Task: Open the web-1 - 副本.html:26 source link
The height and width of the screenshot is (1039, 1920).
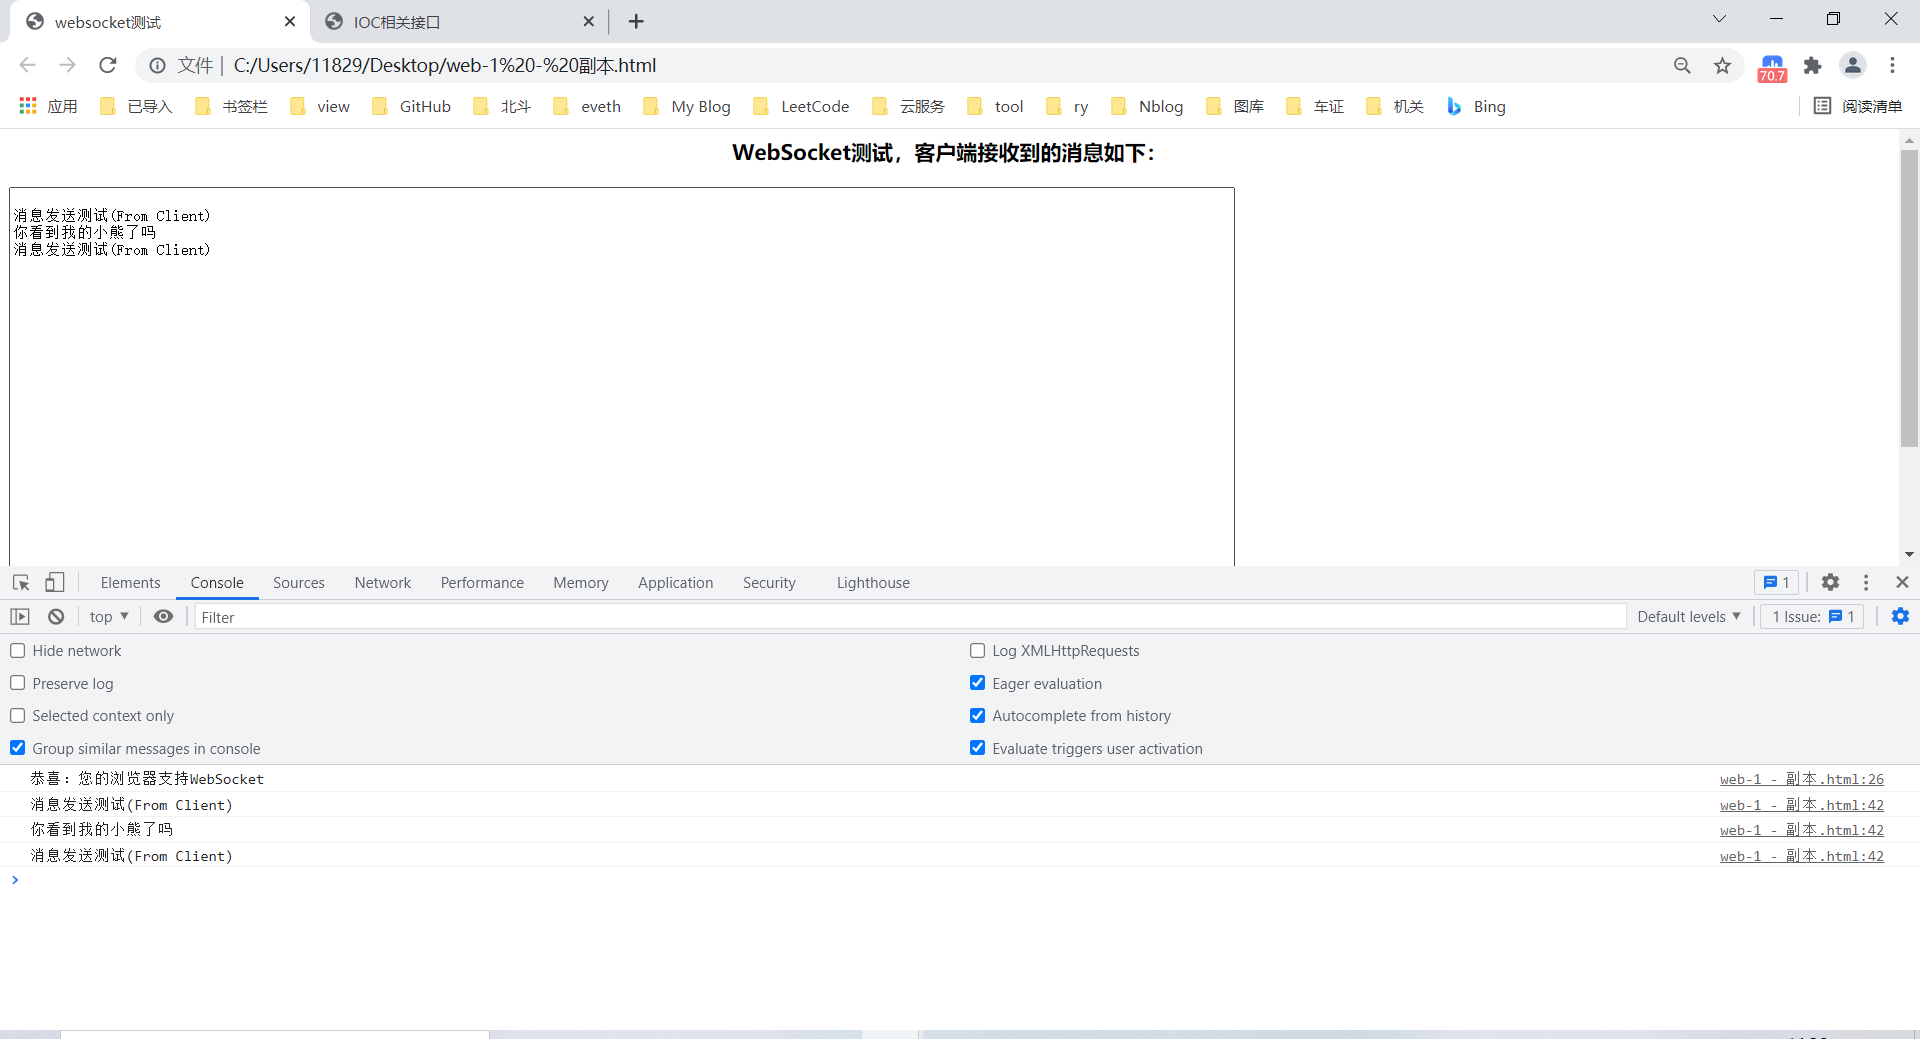Action: pos(1801,779)
